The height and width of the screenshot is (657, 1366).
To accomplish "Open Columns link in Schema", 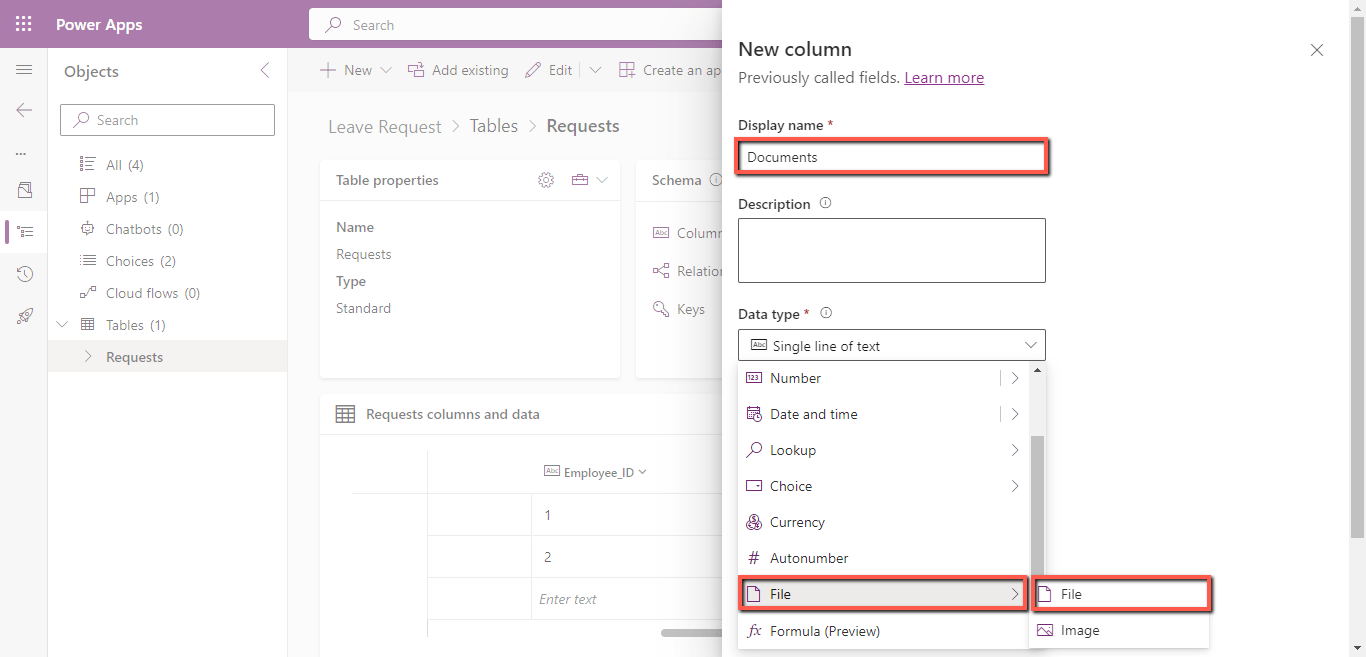I will (x=686, y=233).
